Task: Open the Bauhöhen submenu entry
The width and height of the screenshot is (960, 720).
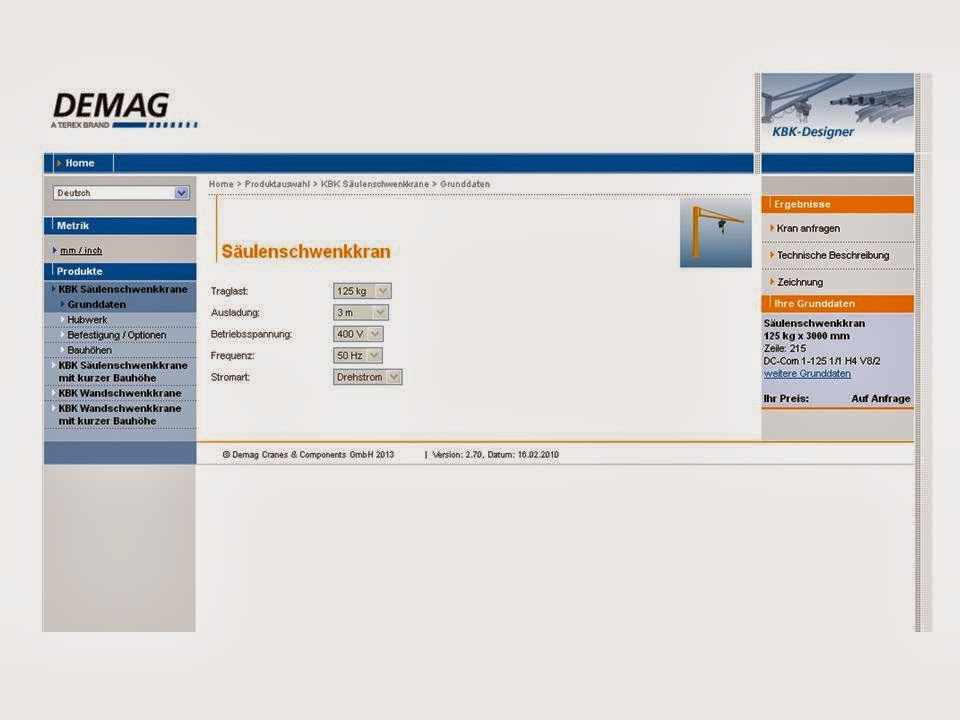Action: [89, 350]
